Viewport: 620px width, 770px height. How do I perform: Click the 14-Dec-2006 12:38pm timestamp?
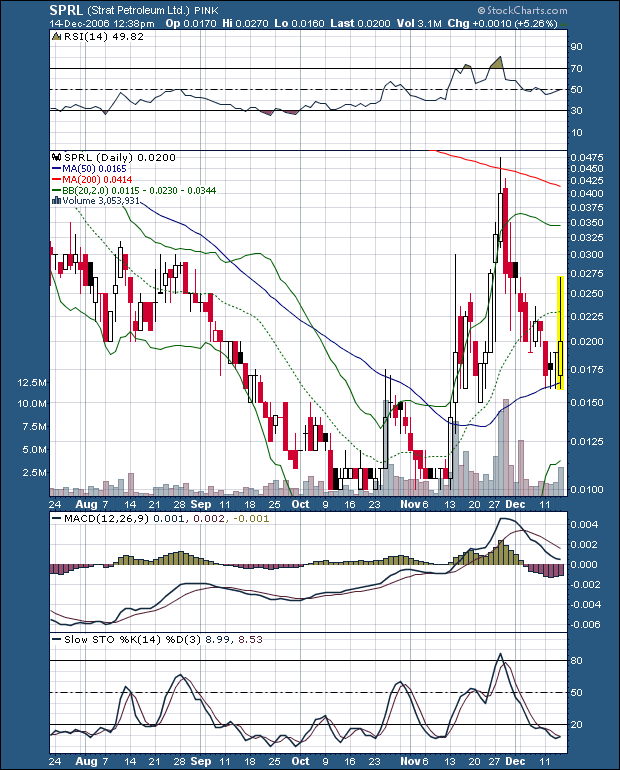(102, 24)
